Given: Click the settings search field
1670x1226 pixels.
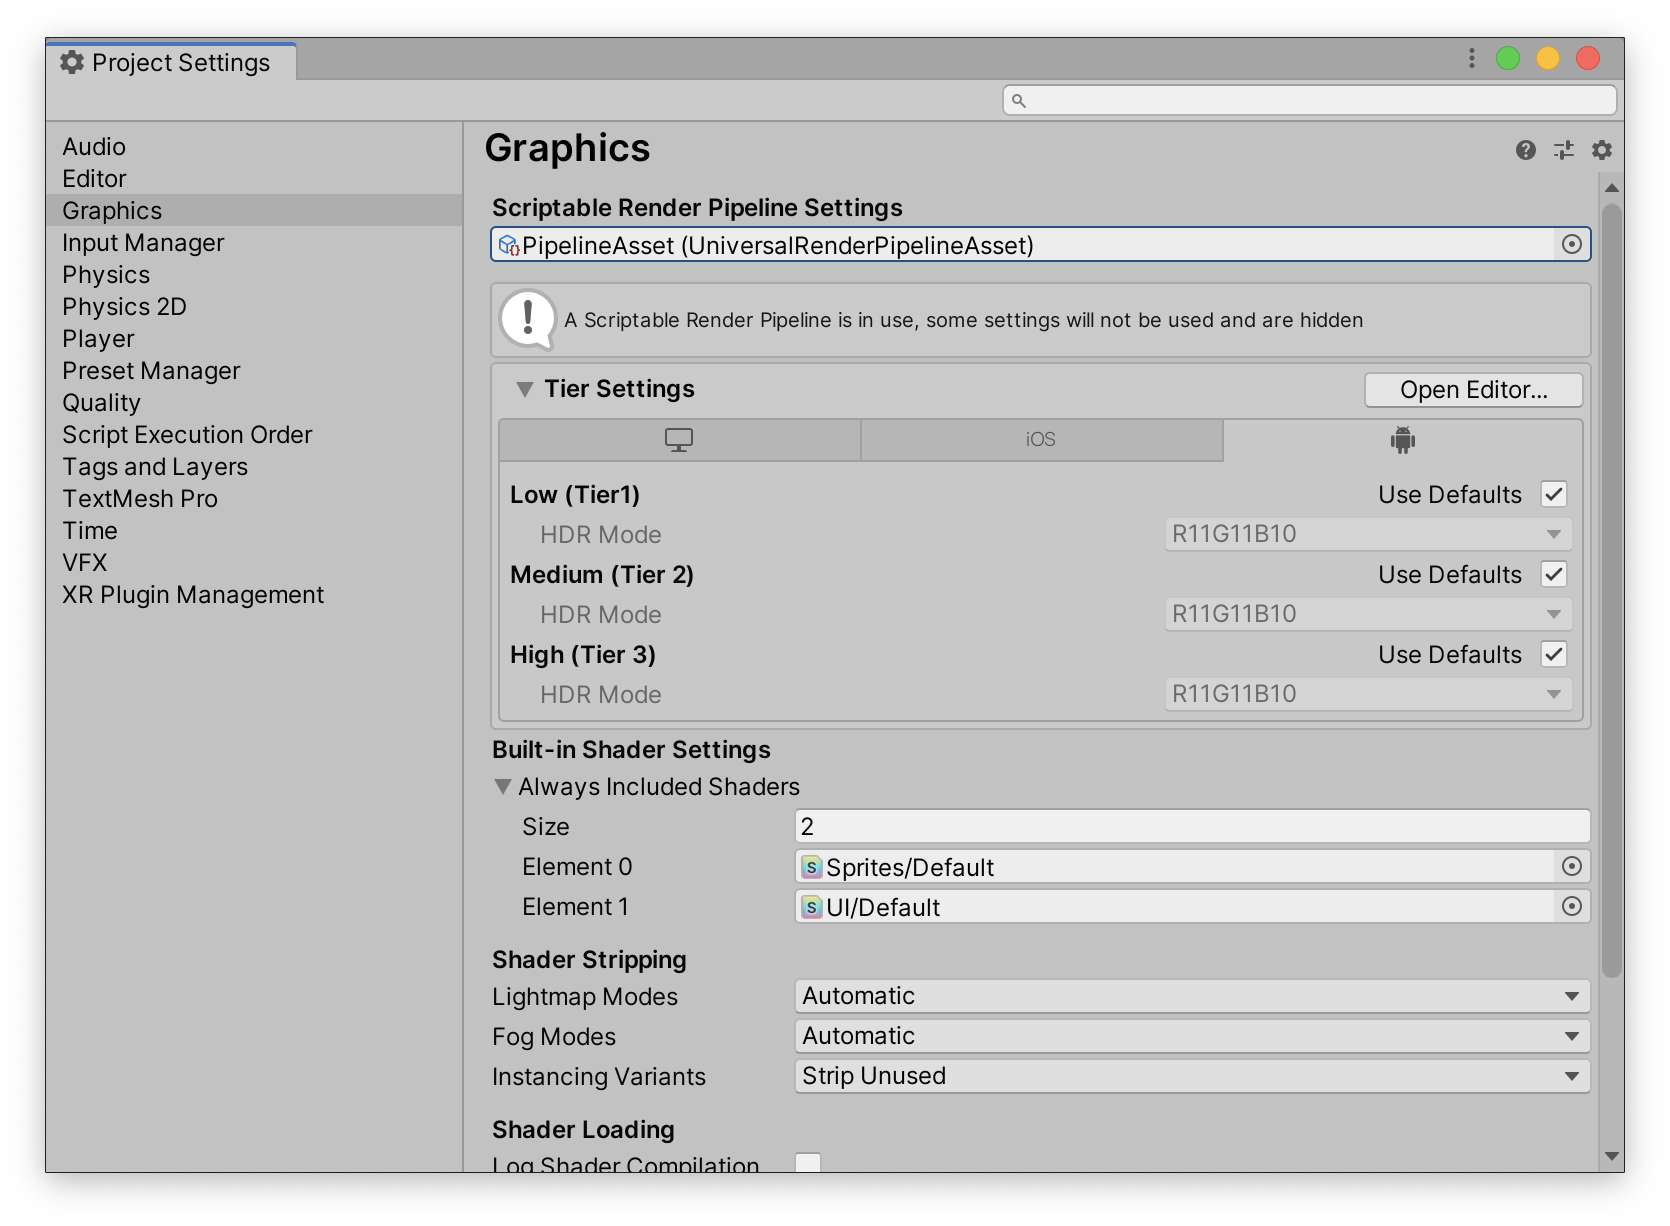Looking at the screenshot, I should (1309, 100).
